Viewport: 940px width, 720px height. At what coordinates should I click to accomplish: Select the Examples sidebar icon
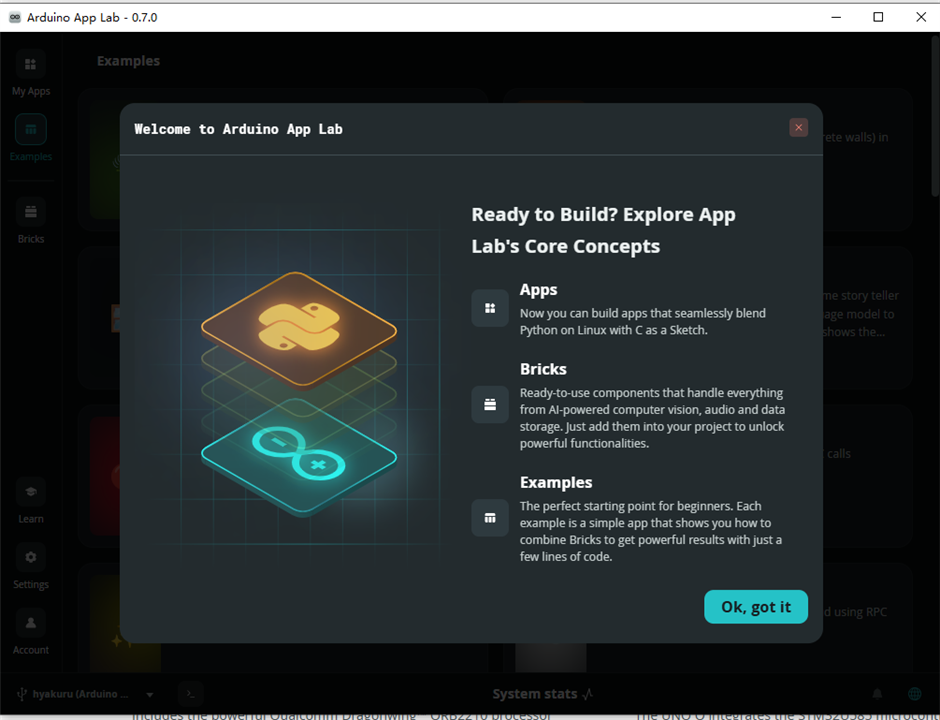pos(31,129)
